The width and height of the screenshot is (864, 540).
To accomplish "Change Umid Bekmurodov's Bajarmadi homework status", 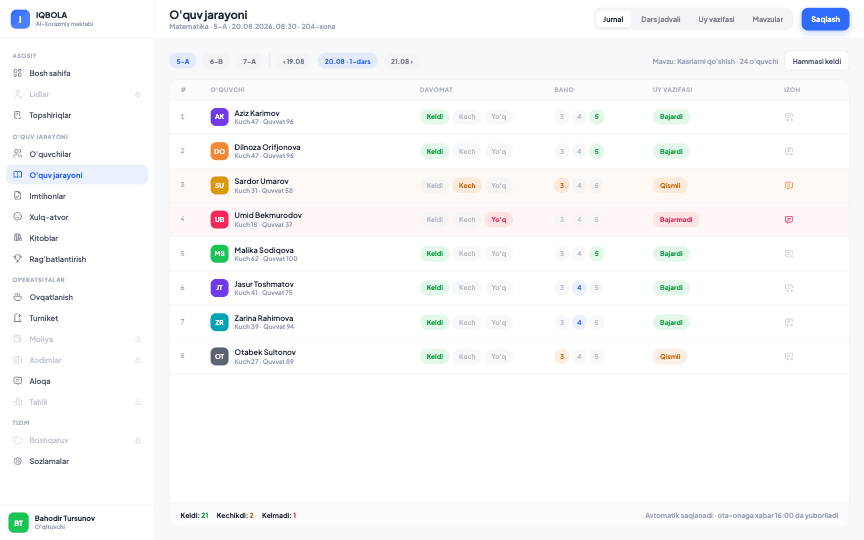I will pos(676,219).
